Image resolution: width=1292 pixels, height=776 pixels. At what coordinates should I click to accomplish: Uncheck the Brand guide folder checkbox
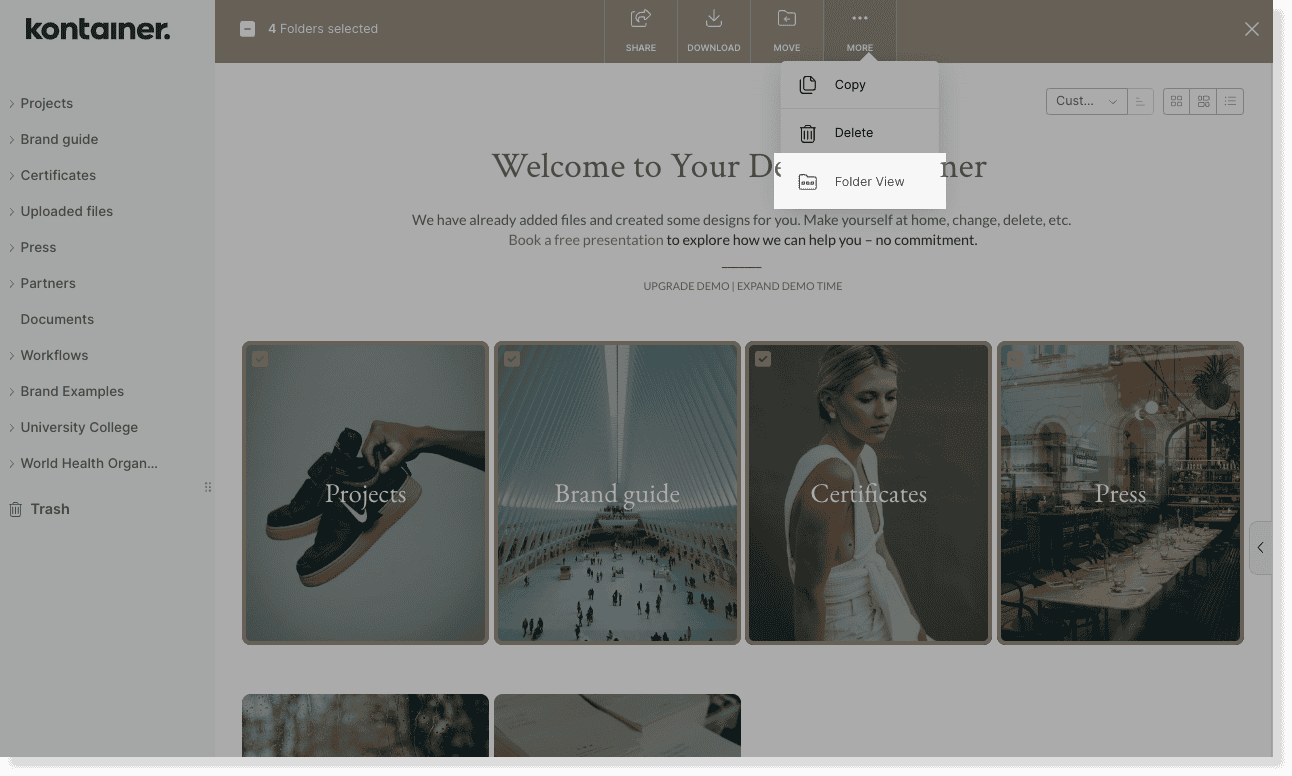(x=512, y=359)
